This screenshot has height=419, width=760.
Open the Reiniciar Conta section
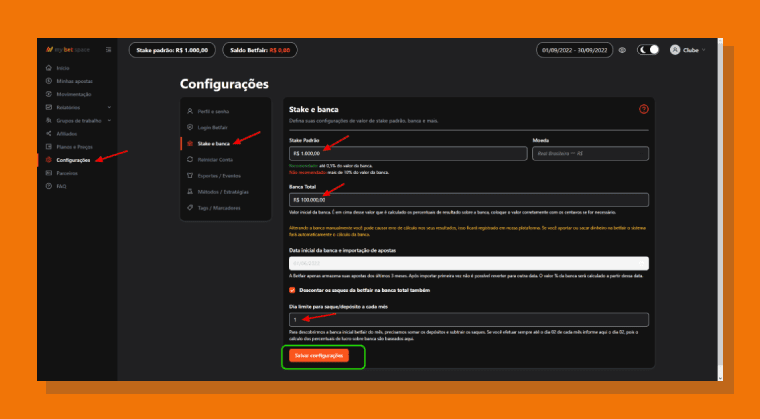(x=215, y=160)
